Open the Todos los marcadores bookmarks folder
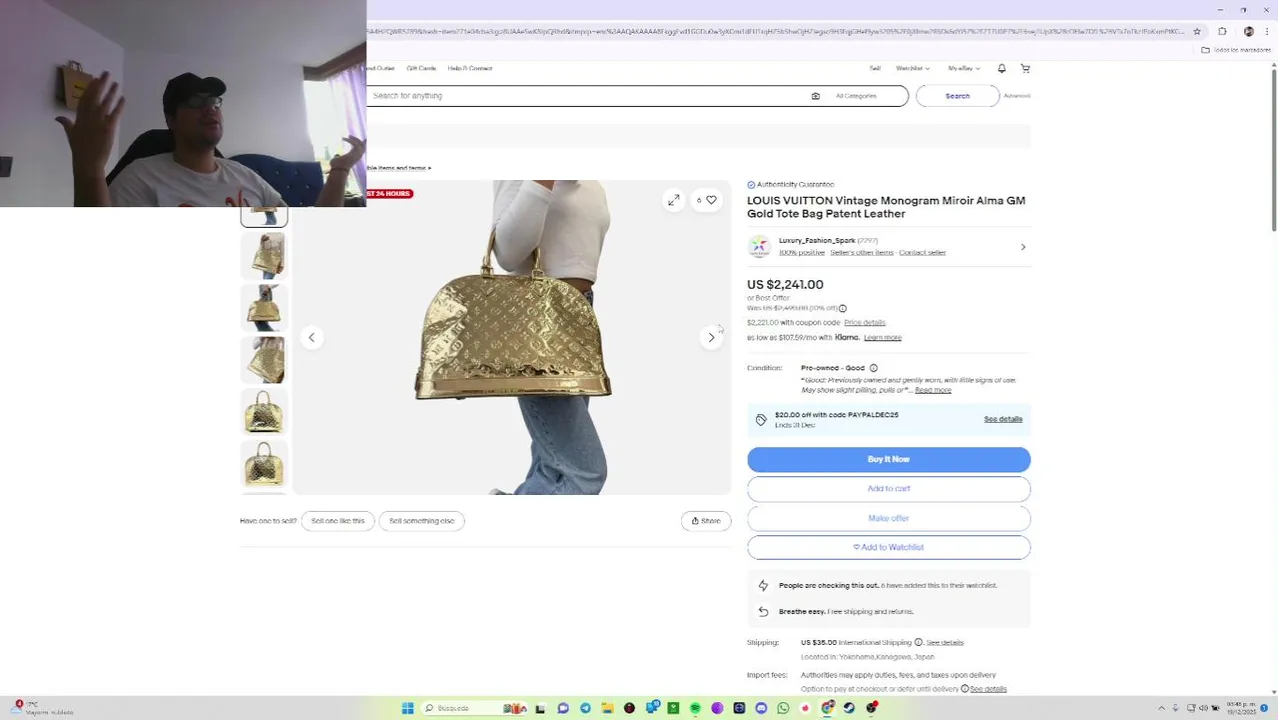Viewport: 1278px width, 720px height. coord(1237,50)
